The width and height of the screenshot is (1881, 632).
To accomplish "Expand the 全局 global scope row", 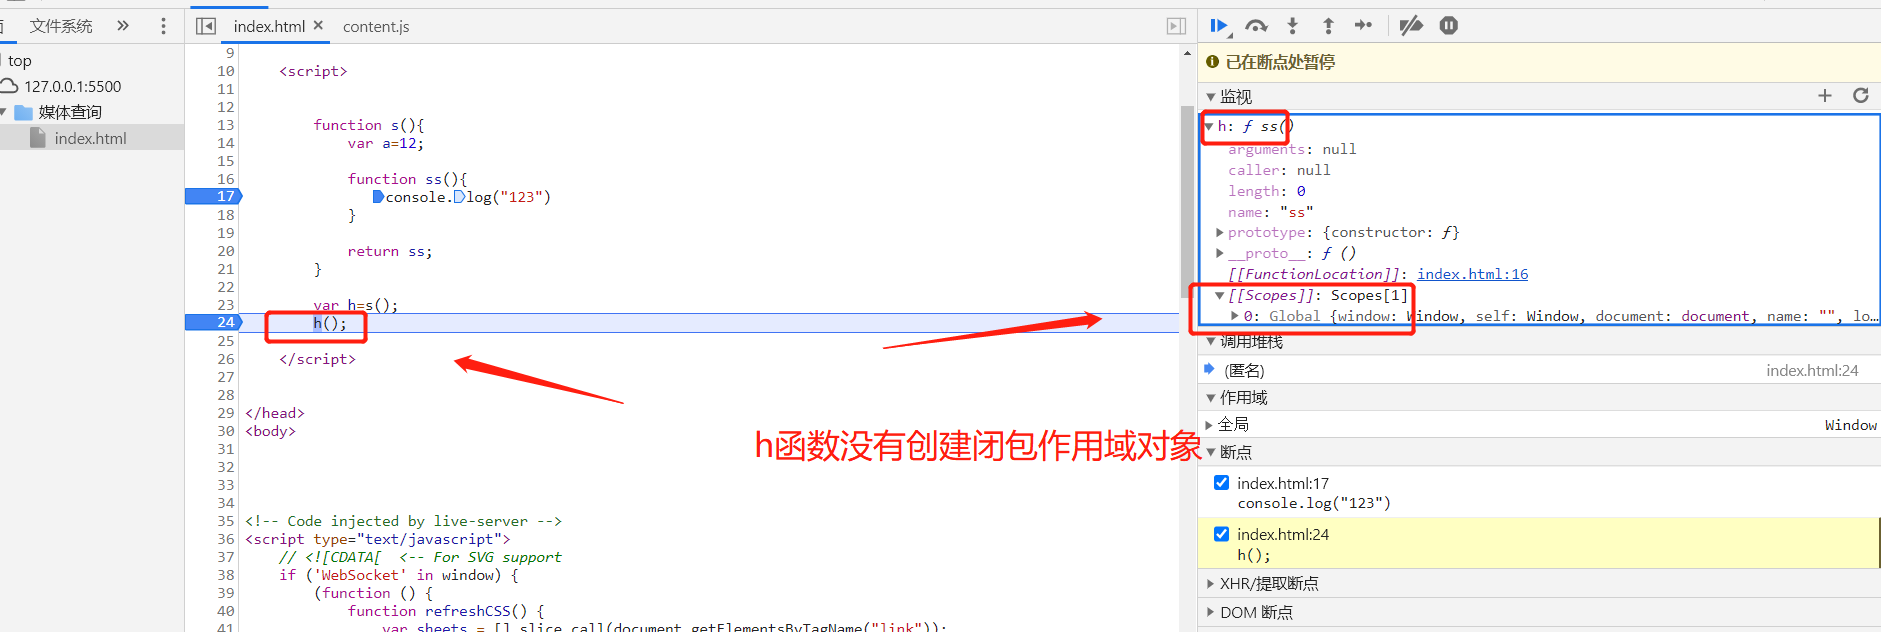I will pos(1209,425).
